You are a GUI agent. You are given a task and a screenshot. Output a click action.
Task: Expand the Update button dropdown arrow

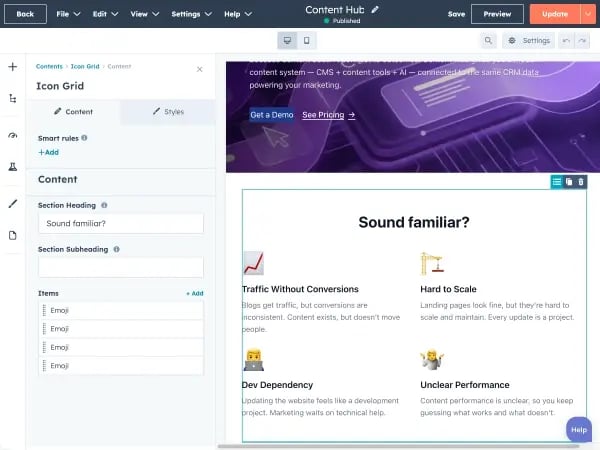(x=588, y=14)
